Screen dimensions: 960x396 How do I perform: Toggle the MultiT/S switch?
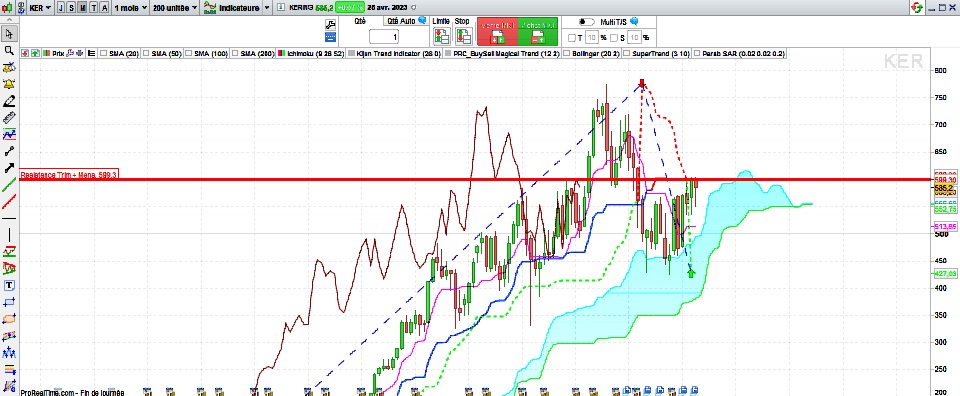(x=586, y=21)
